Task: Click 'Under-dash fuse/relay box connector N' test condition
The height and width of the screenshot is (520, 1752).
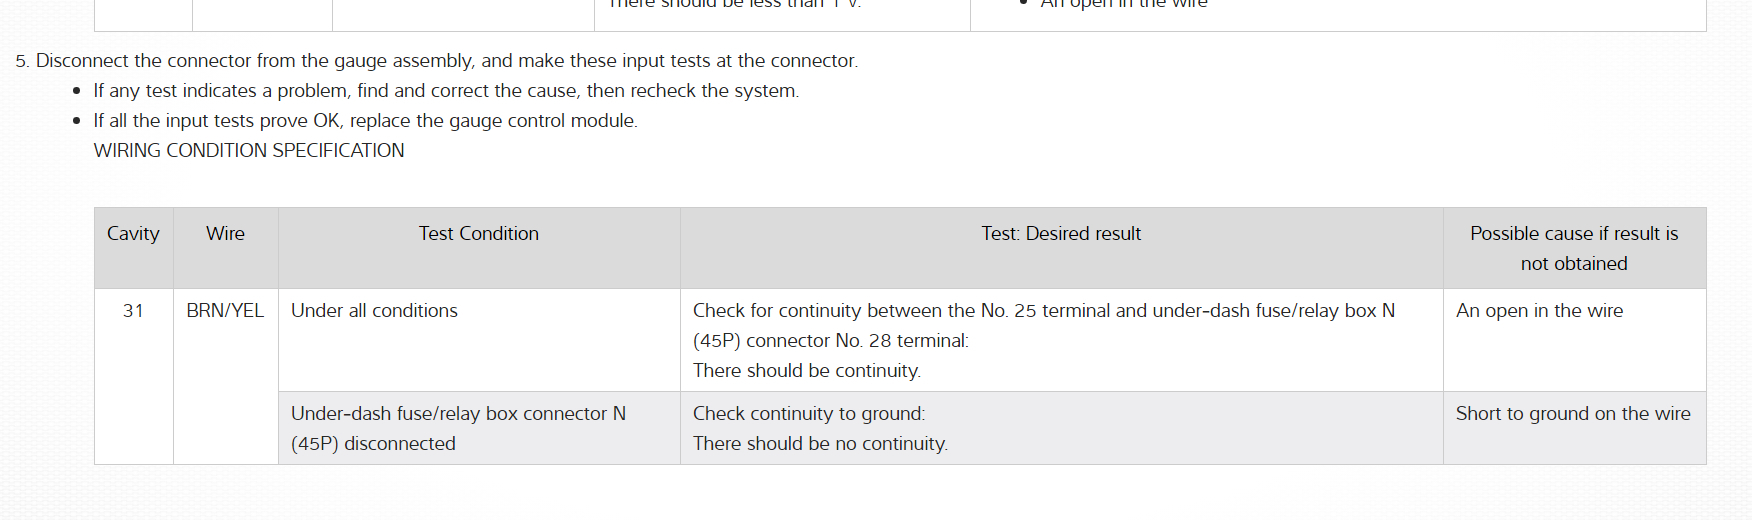Action: pos(458,414)
